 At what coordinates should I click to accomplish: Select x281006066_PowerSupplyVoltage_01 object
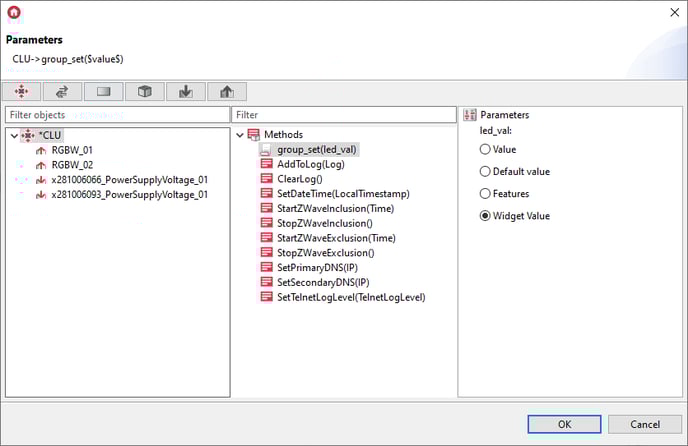[129, 179]
